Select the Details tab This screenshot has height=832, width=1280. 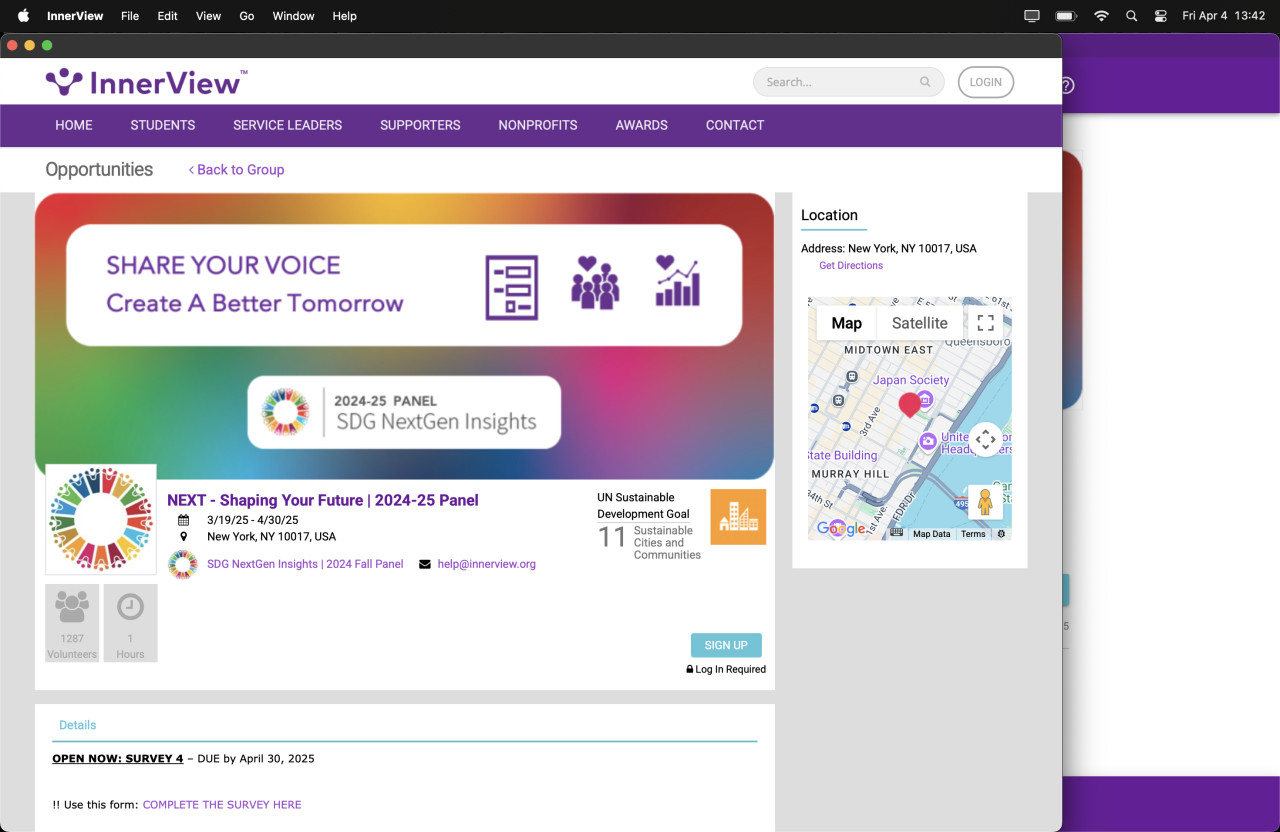click(x=78, y=725)
